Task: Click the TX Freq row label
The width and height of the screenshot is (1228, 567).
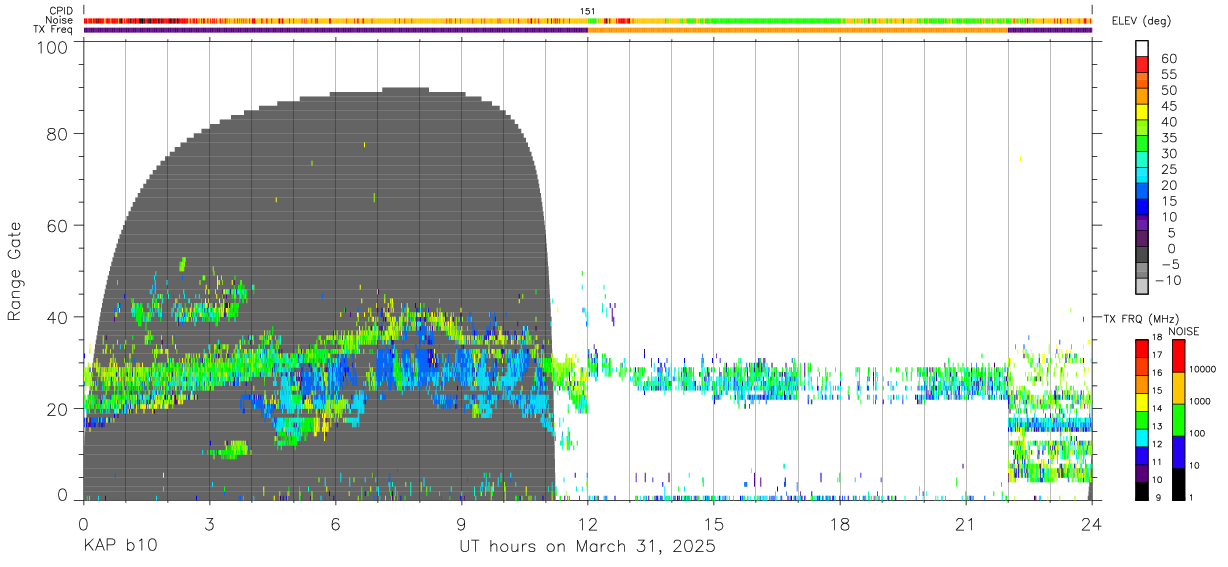Action: (55, 29)
